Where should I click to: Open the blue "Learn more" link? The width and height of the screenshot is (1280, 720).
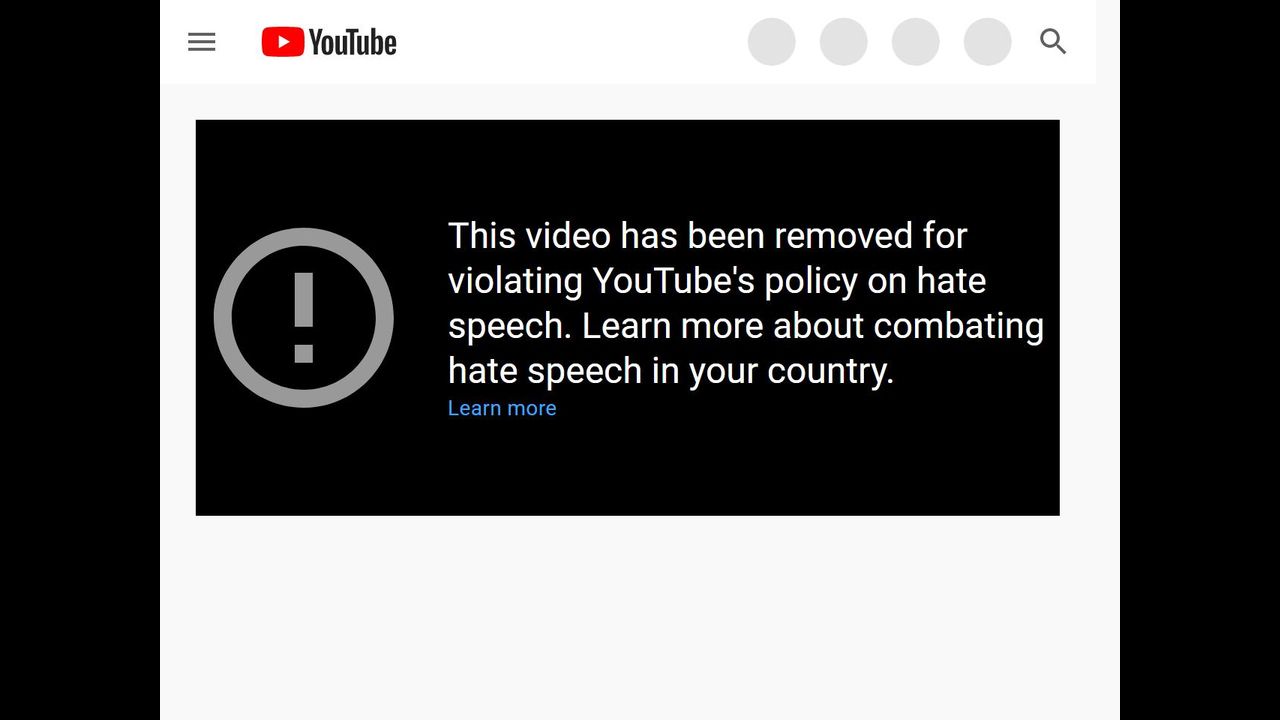(x=502, y=408)
